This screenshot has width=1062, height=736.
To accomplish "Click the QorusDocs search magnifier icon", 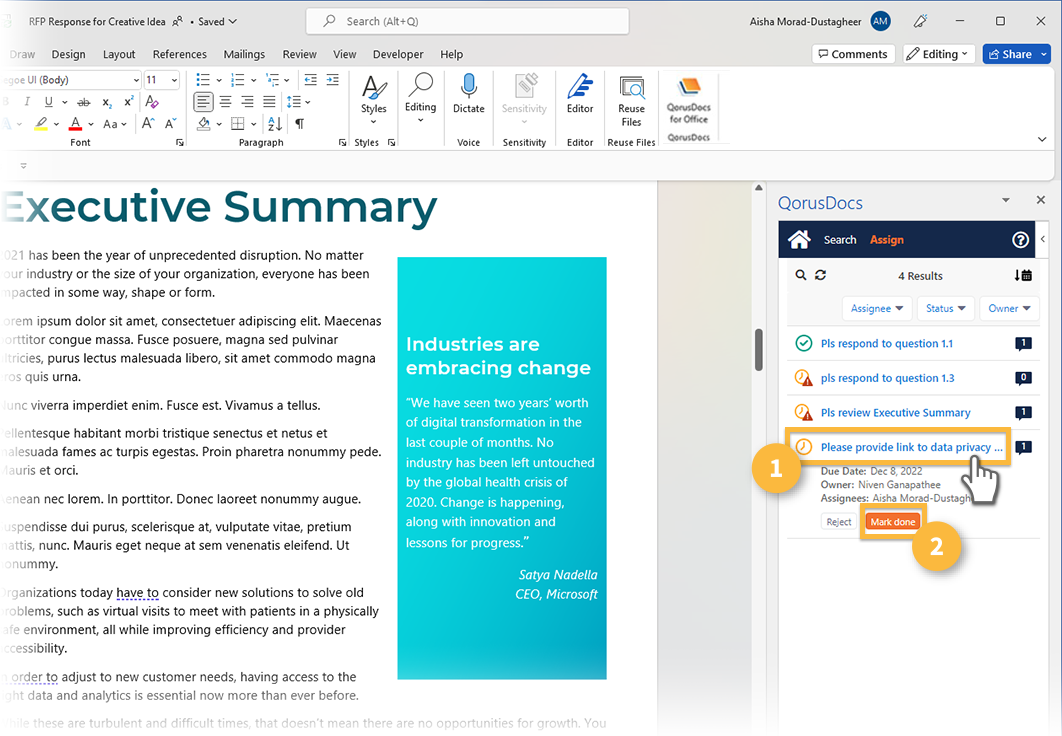I will [801, 275].
